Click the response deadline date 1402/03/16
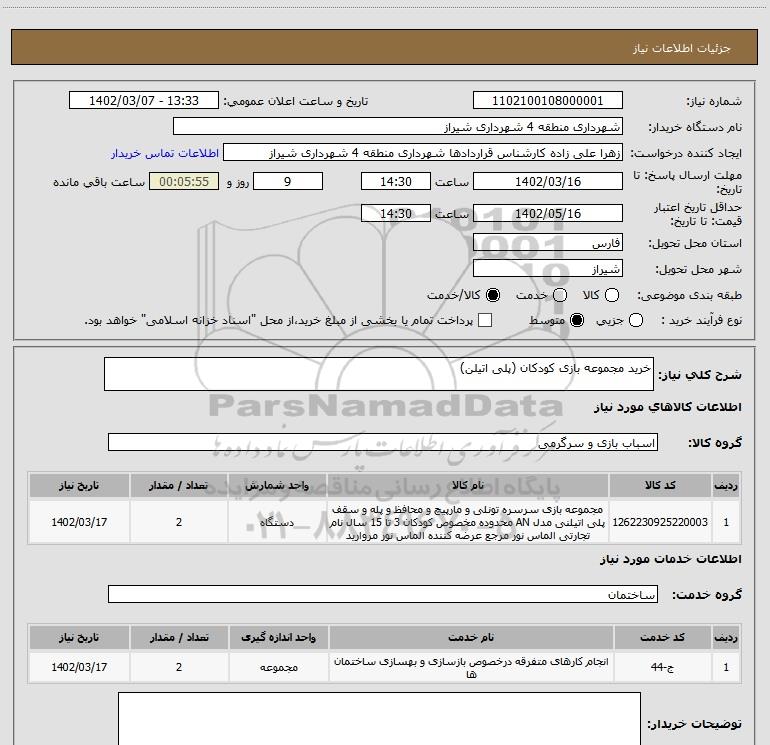The width and height of the screenshot is (770, 745). [x=547, y=181]
